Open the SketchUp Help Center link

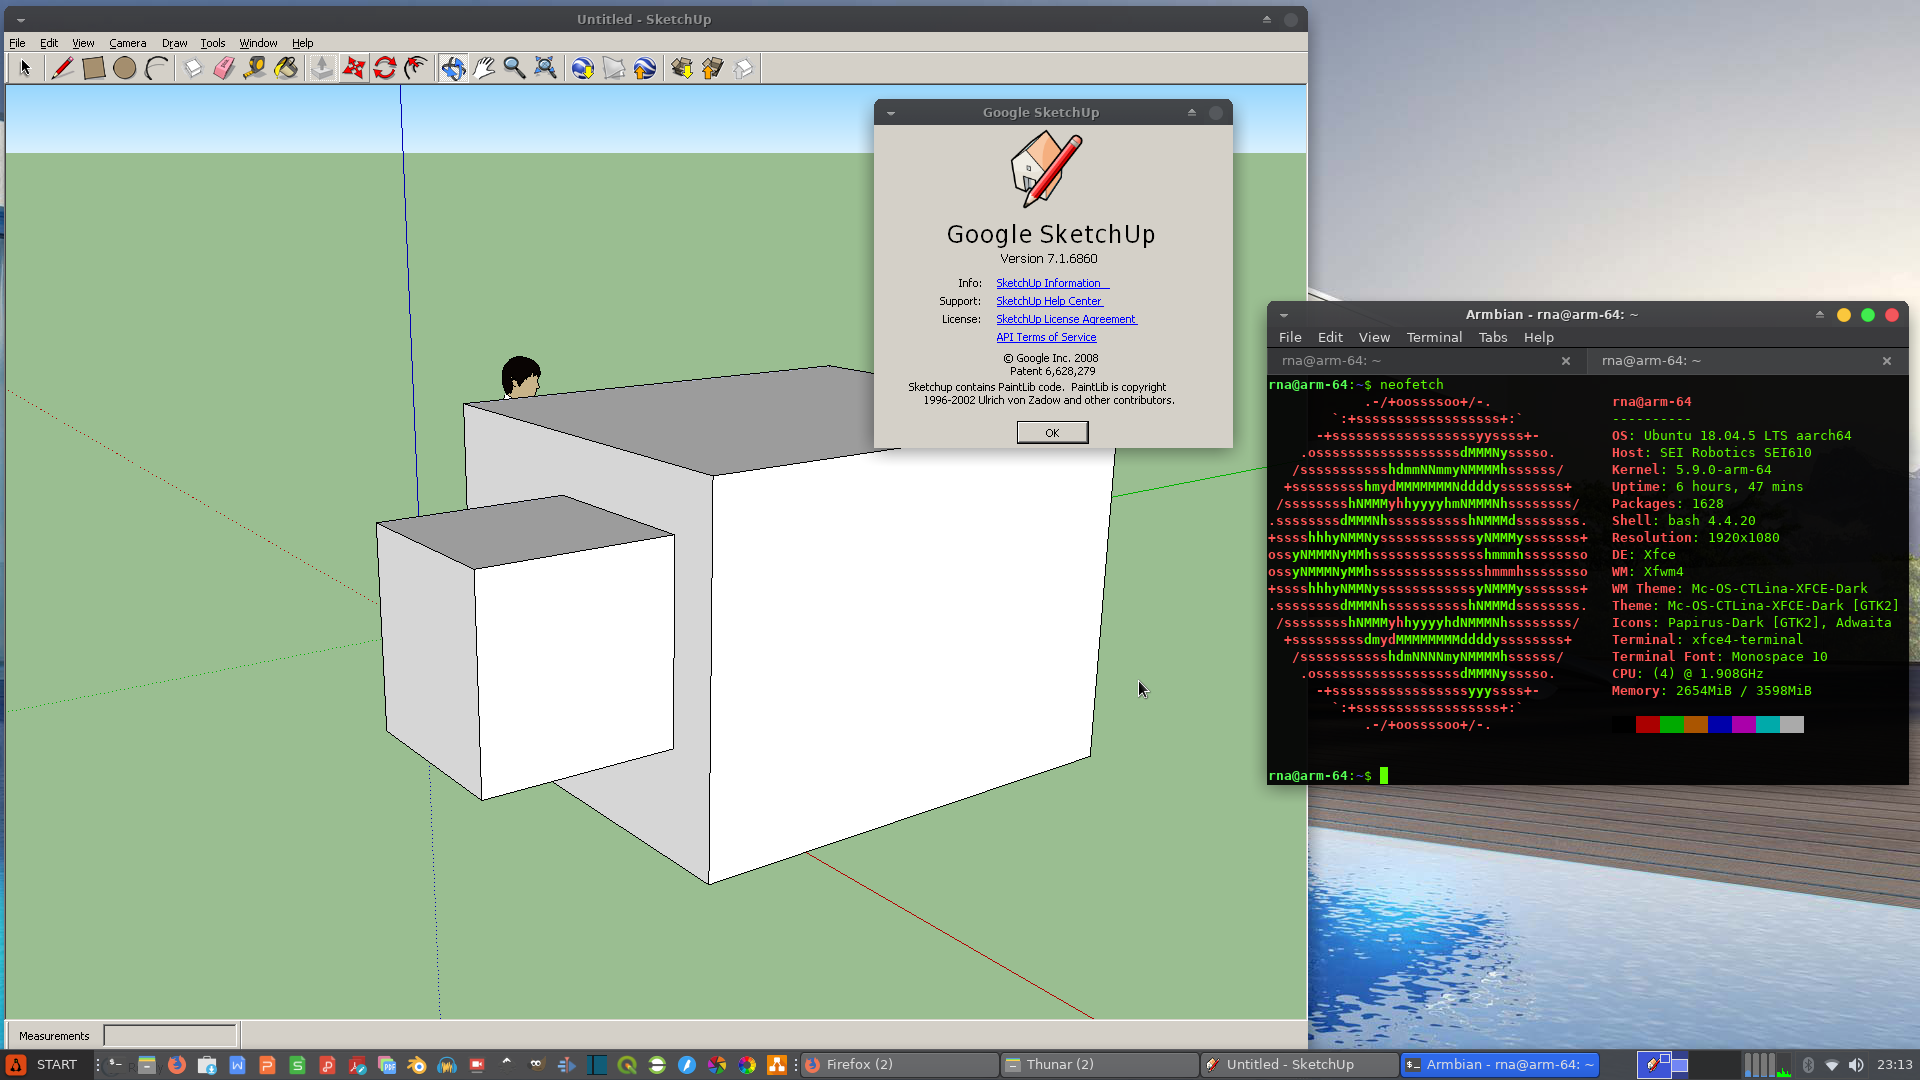pos(1049,301)
